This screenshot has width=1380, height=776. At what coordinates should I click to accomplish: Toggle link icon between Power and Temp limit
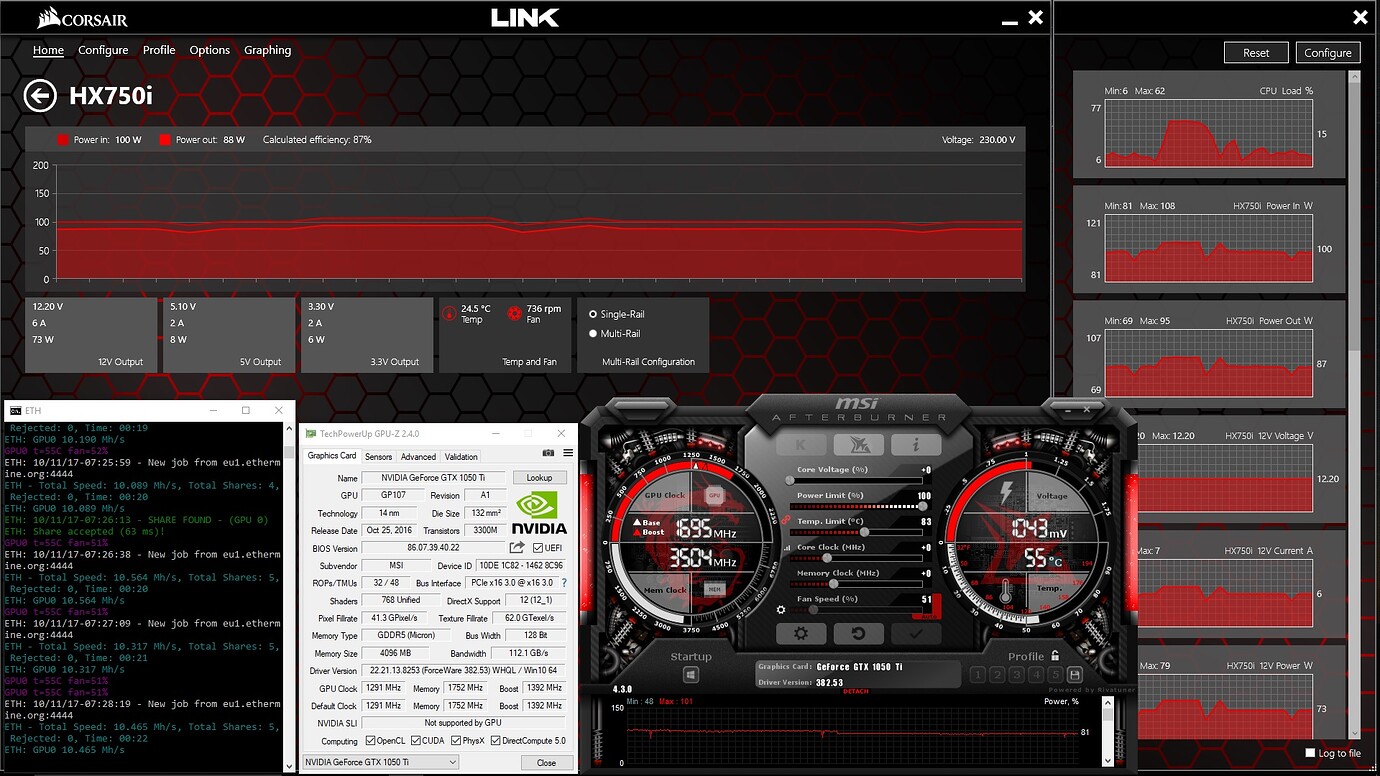pyautogui.click(x=787, y=520)
